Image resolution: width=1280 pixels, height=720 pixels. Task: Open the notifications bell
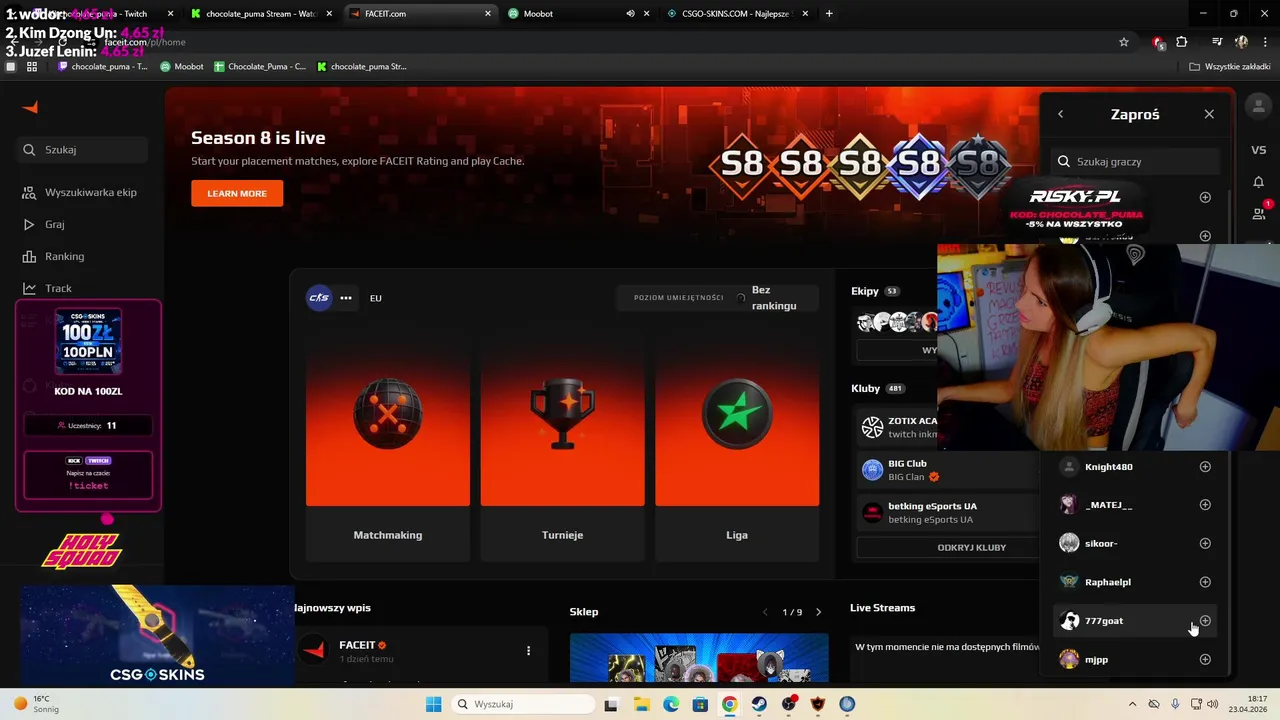point(1259,182)
